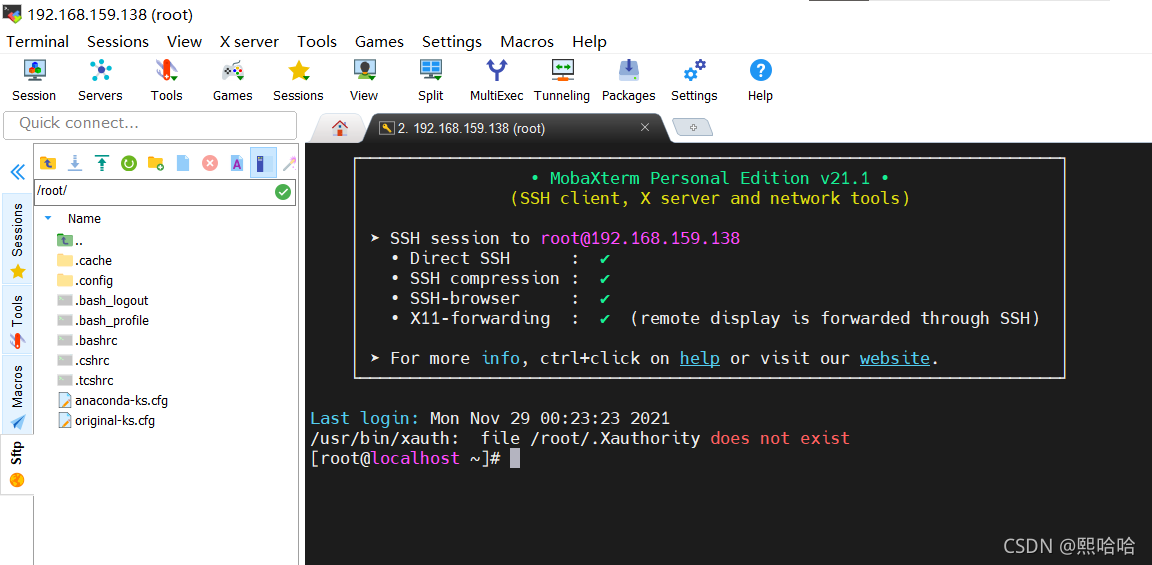
Task: Click the SFTP upload arrow icon
Action: pyautogui.click(x=102, y=163)
